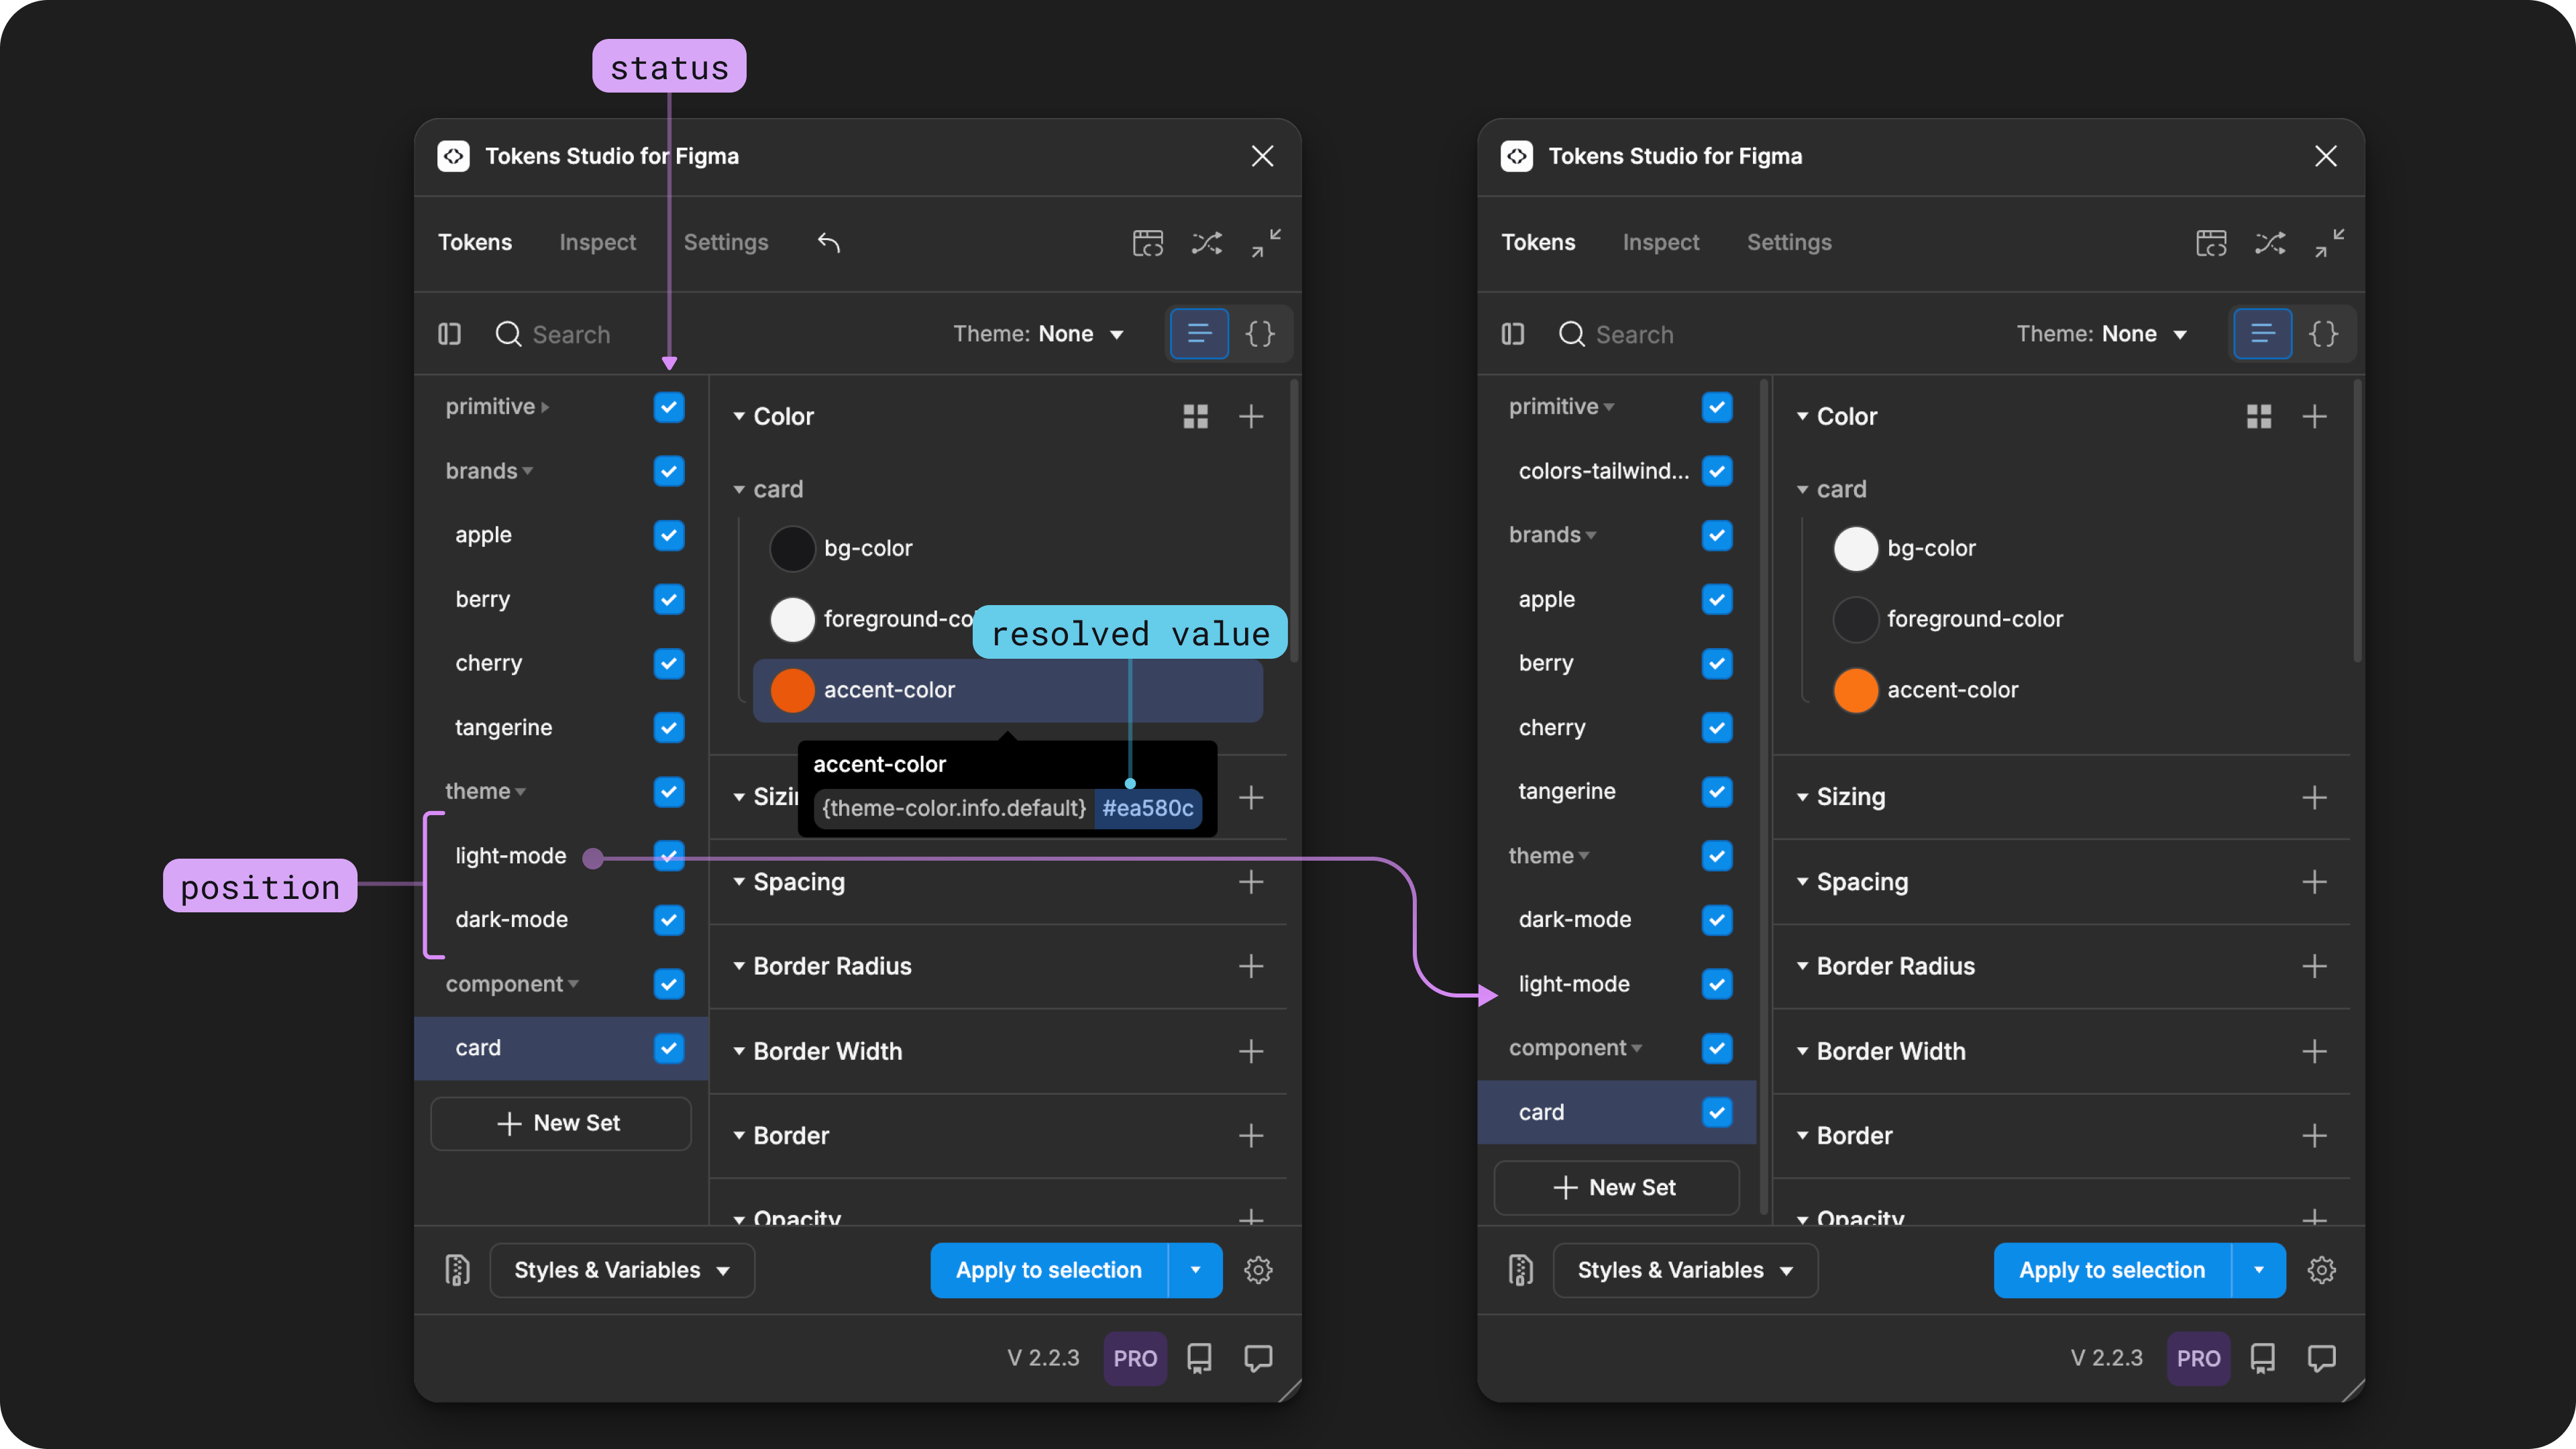
Task: Switch left panel to JSON view
Action: point(1260,334)
